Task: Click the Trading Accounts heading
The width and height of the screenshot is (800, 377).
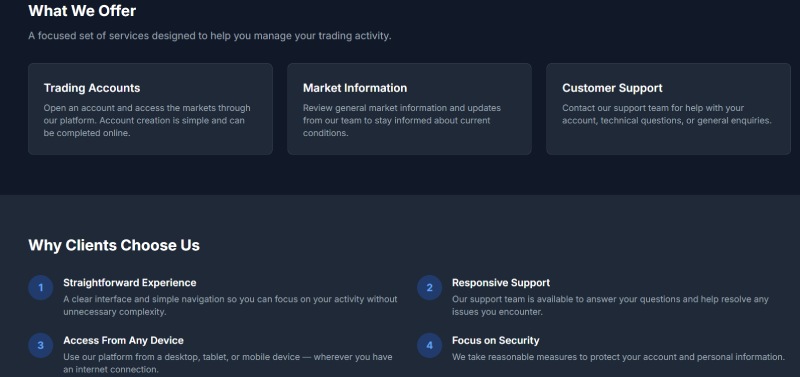Action: click(x=92, y=88)
